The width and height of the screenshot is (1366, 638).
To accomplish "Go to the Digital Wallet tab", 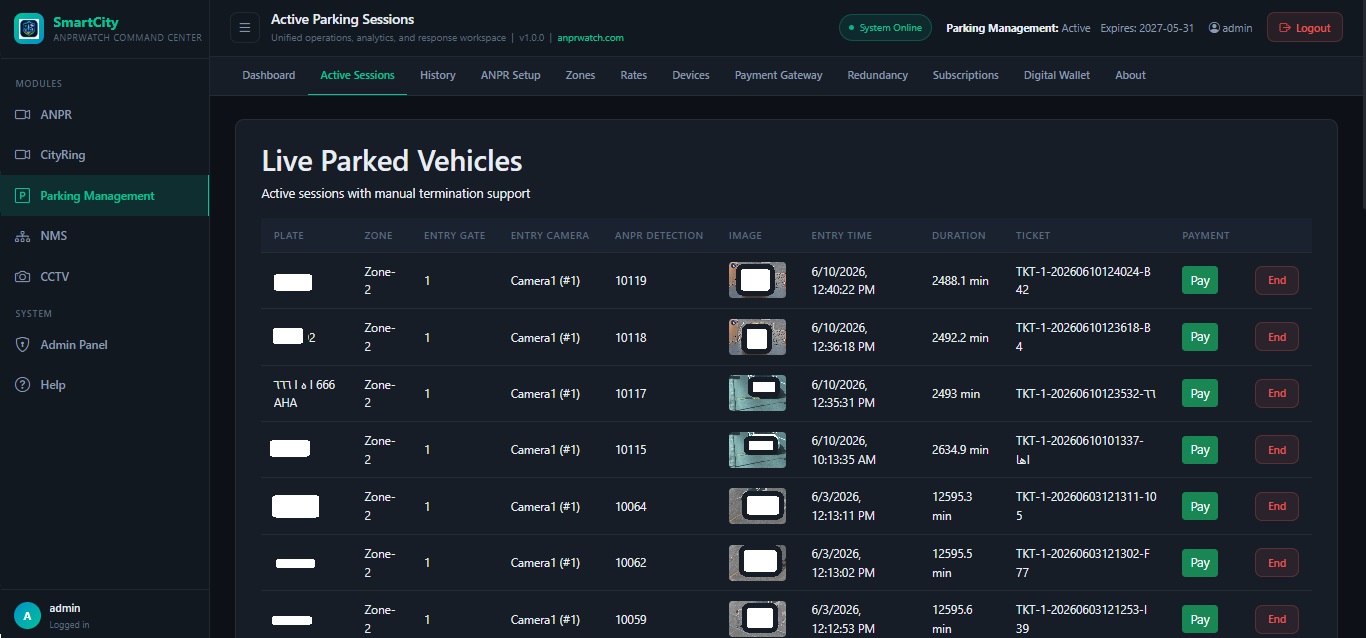I will pyautogui.click(x=1057, y=75).
